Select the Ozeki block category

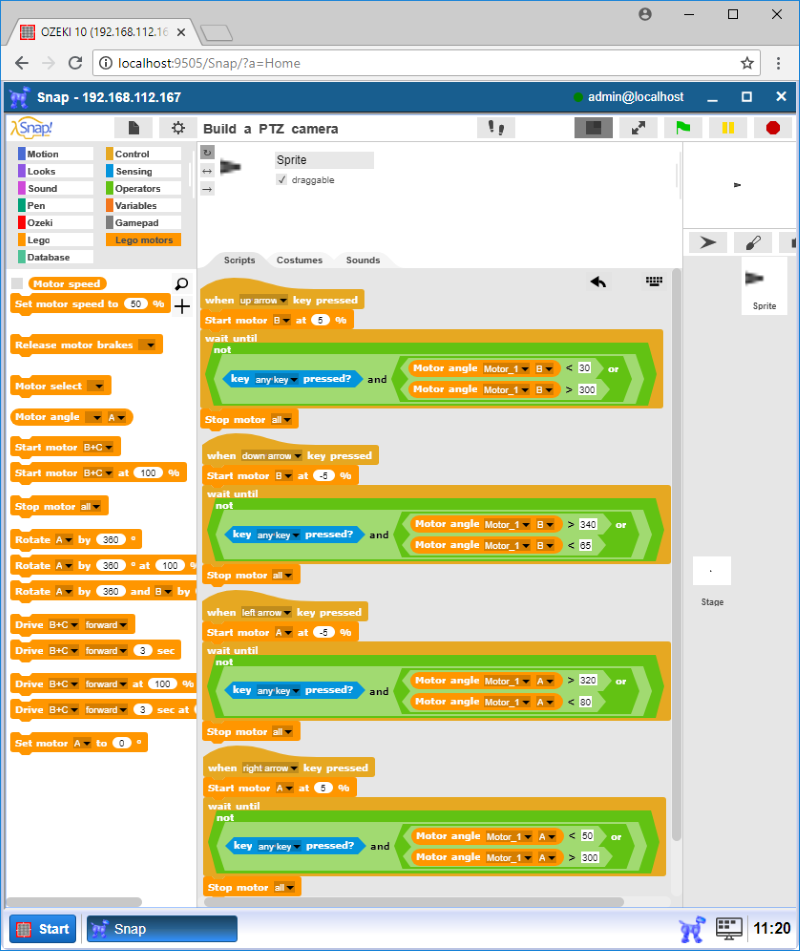[x=55, y=223]
